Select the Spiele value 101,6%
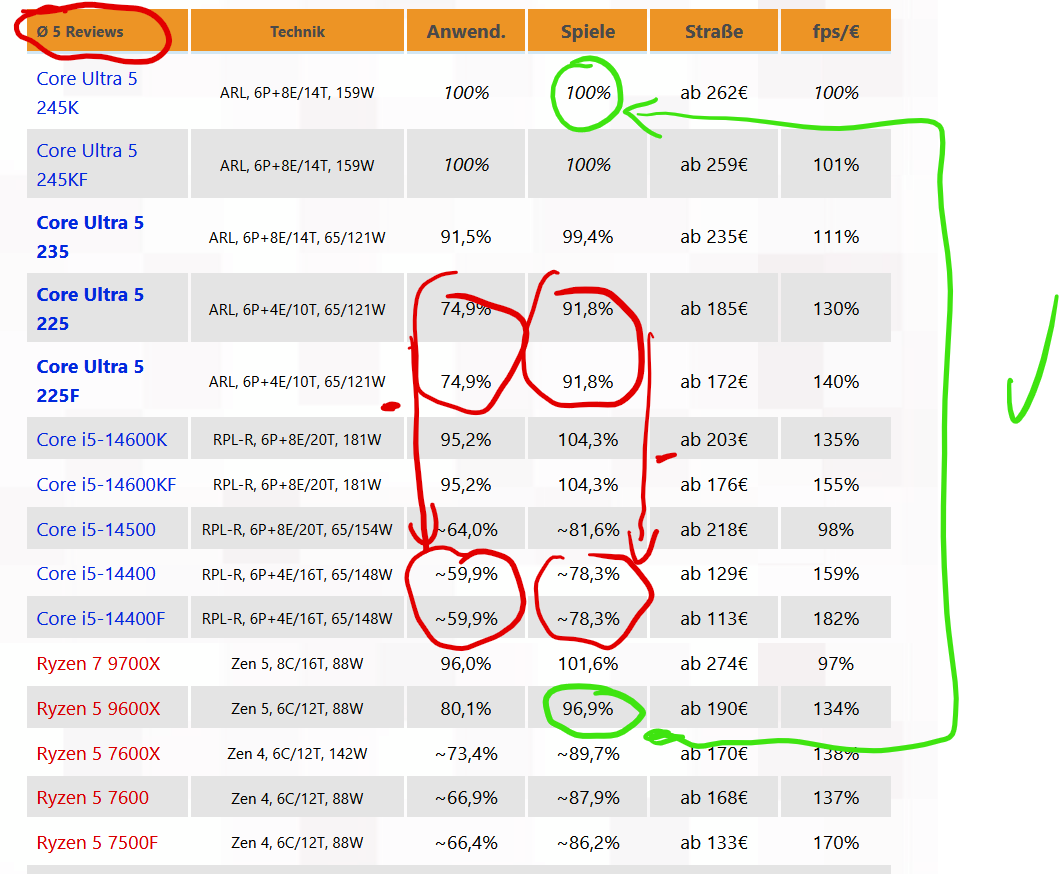 click(587, 664)
